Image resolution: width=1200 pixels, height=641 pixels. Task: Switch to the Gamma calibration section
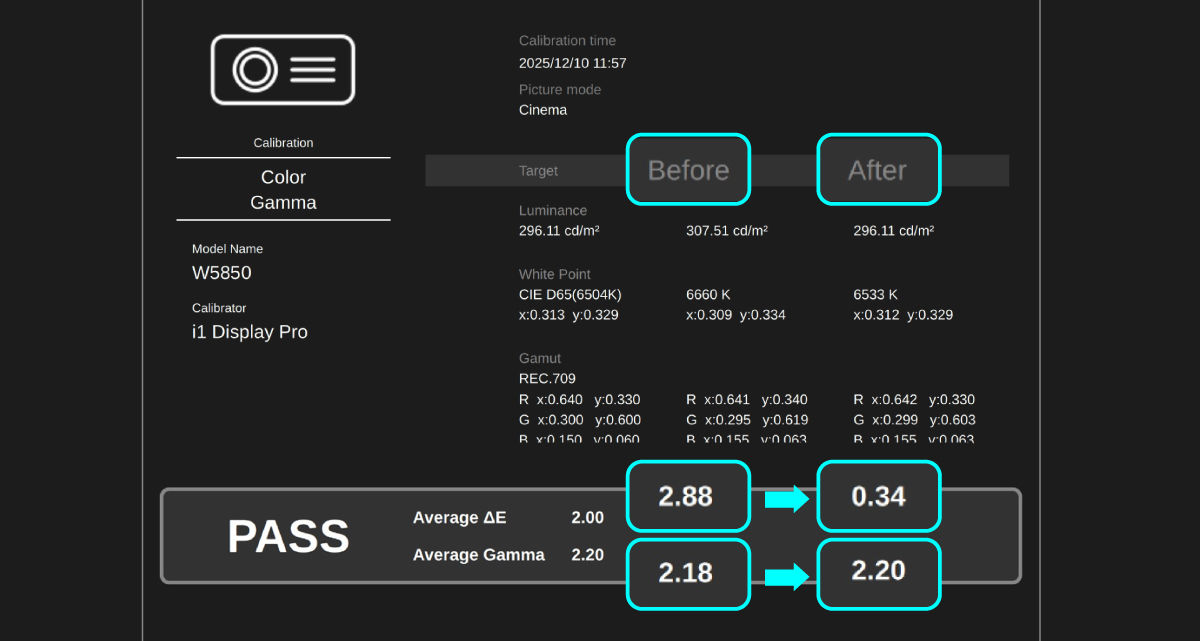click(x=283, y=202)
